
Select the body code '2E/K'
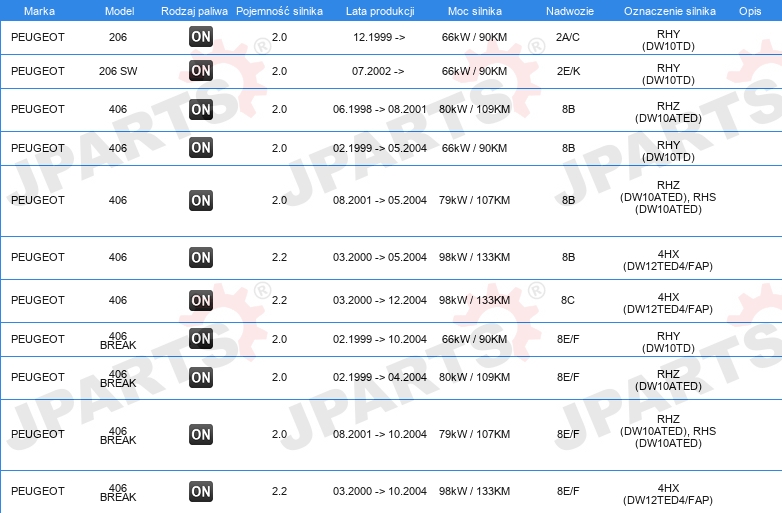569,71
